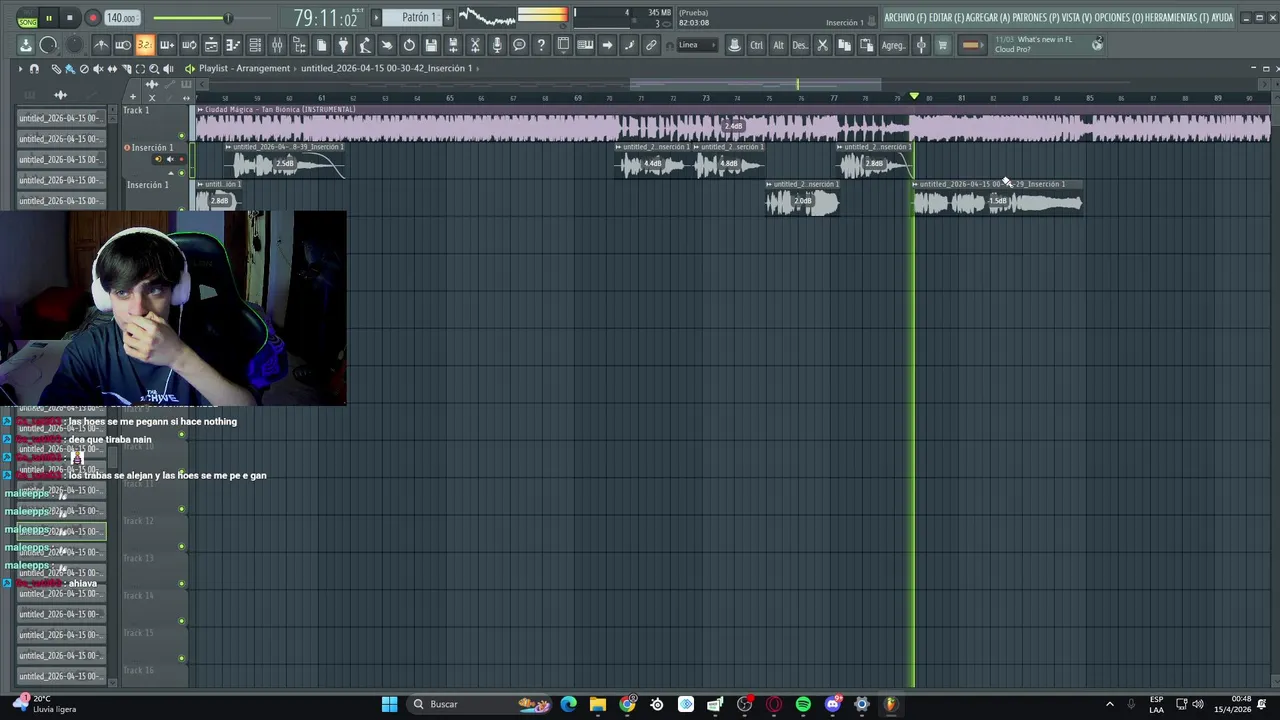Click the red record button
1280x720 pixels.
coord(92,18)
